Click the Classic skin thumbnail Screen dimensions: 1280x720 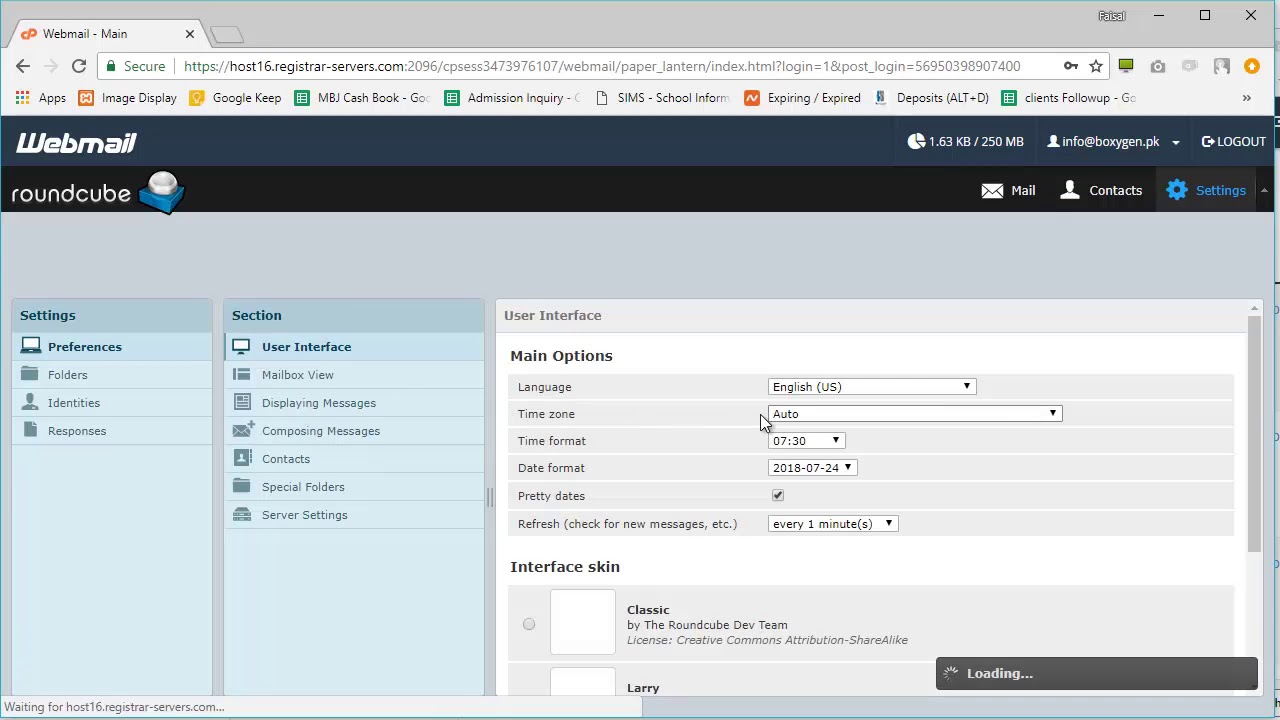(x=583, y=622)
